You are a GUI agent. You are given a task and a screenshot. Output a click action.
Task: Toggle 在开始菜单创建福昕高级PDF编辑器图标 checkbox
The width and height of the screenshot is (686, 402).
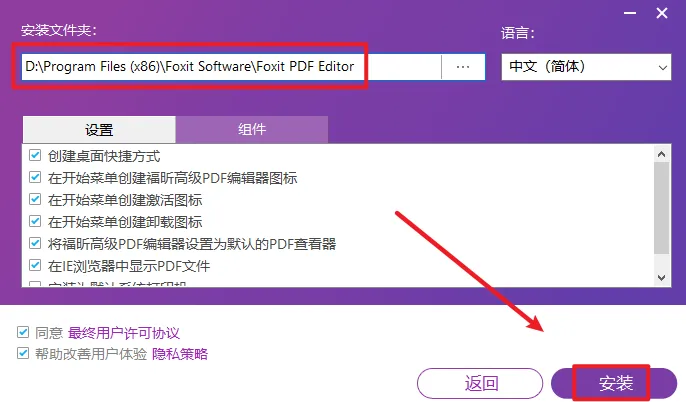coord(35,177)
